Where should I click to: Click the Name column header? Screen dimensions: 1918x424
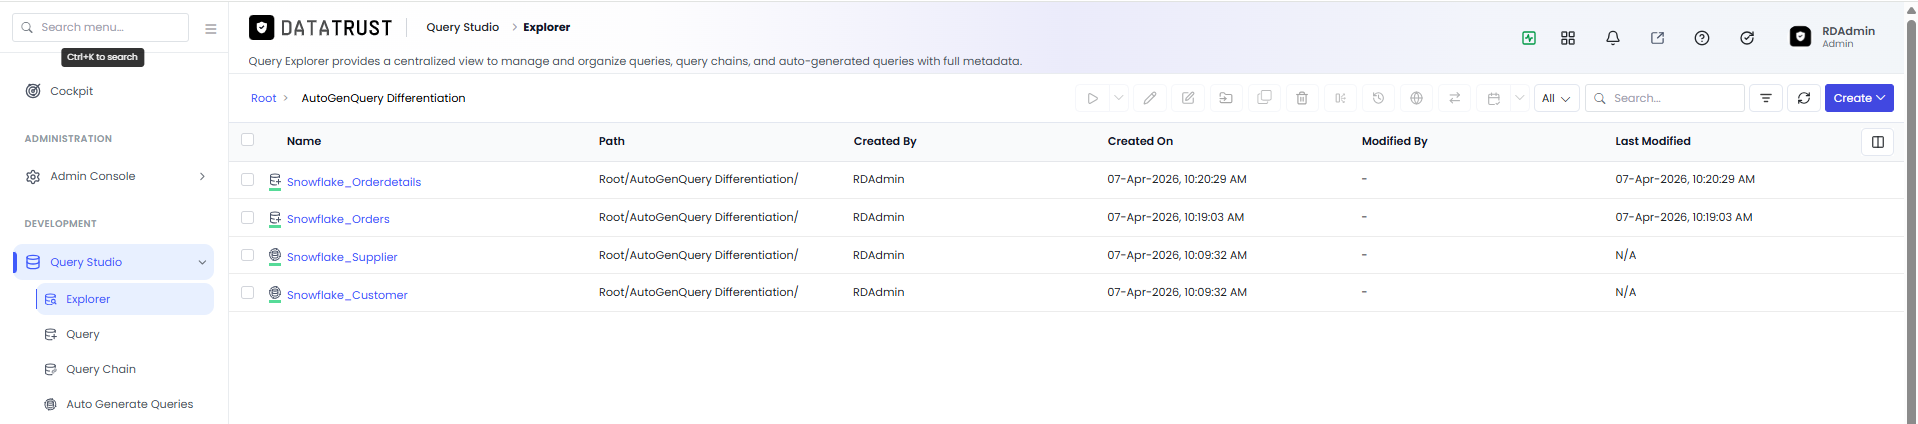[304, 141]
